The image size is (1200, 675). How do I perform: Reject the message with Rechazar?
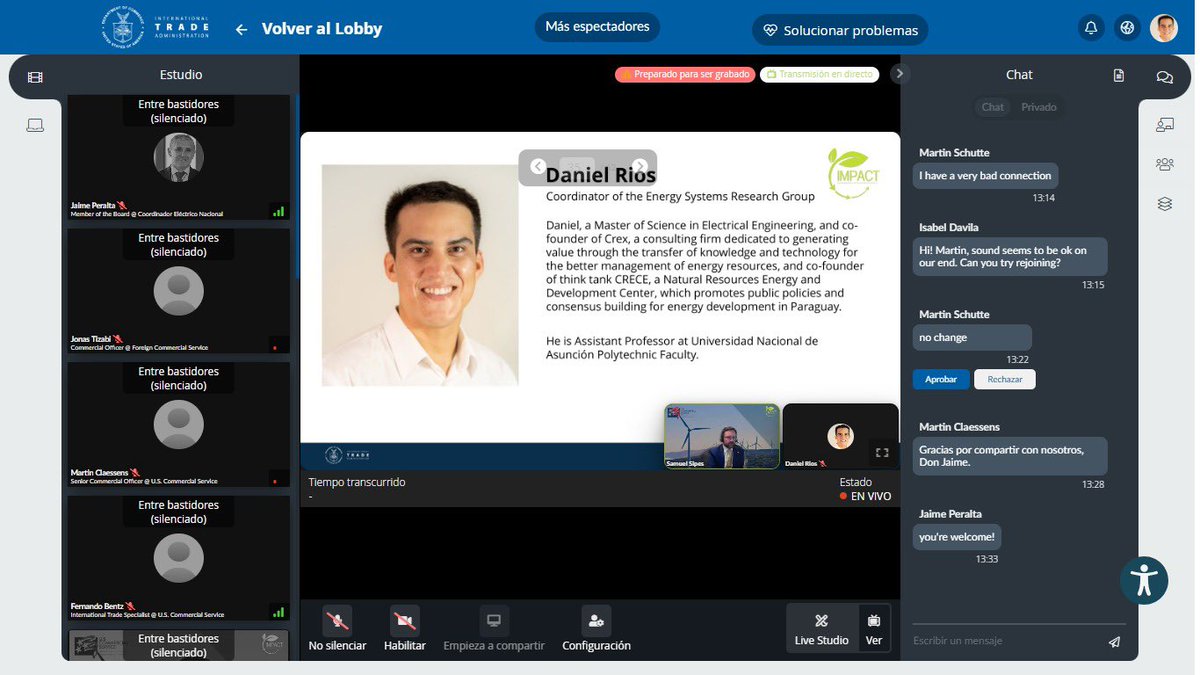(1005, 379)
